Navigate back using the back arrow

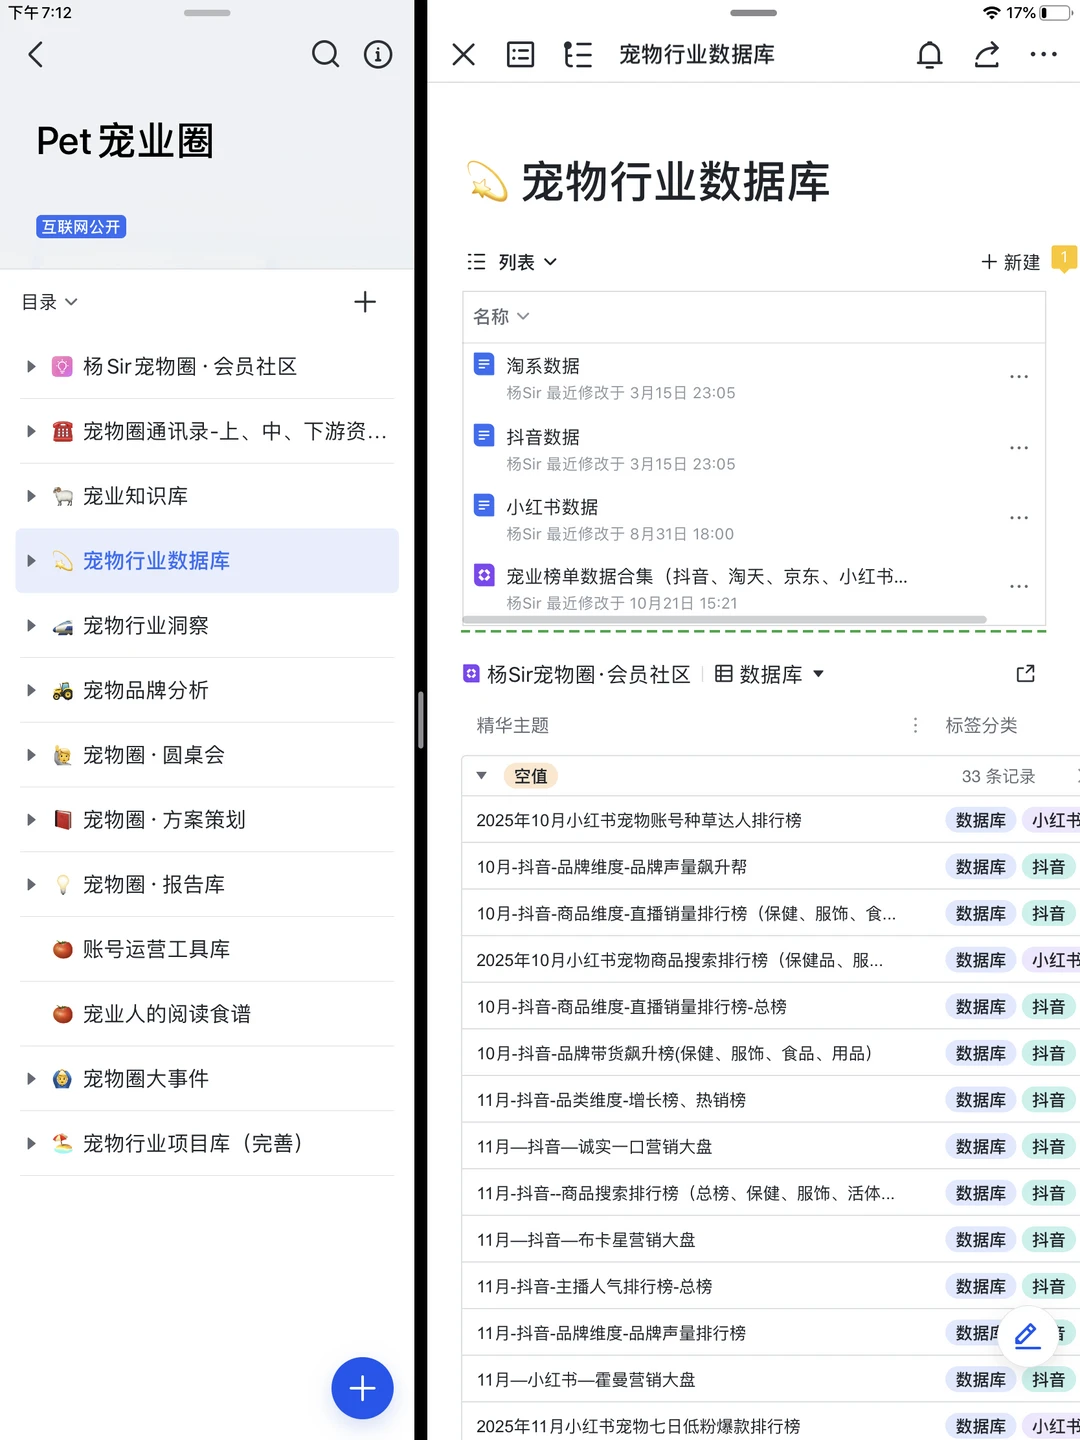(x=36, y=55)
